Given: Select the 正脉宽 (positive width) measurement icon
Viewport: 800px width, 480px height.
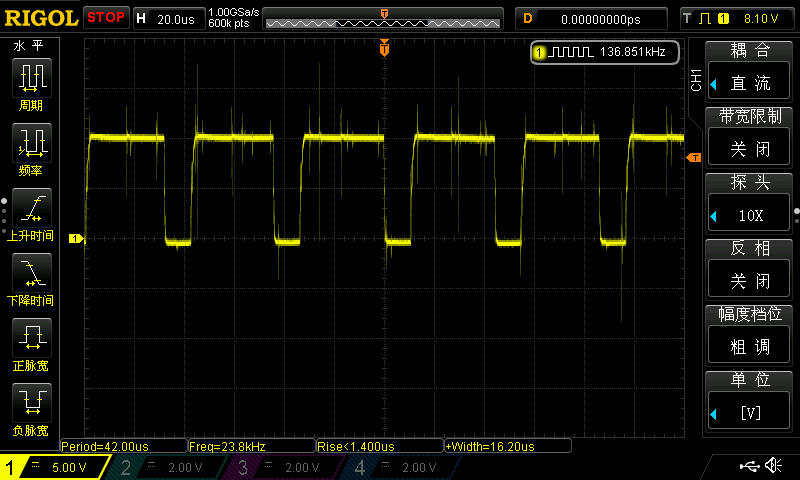Looking at the screenshot, I should click(32, 338).
